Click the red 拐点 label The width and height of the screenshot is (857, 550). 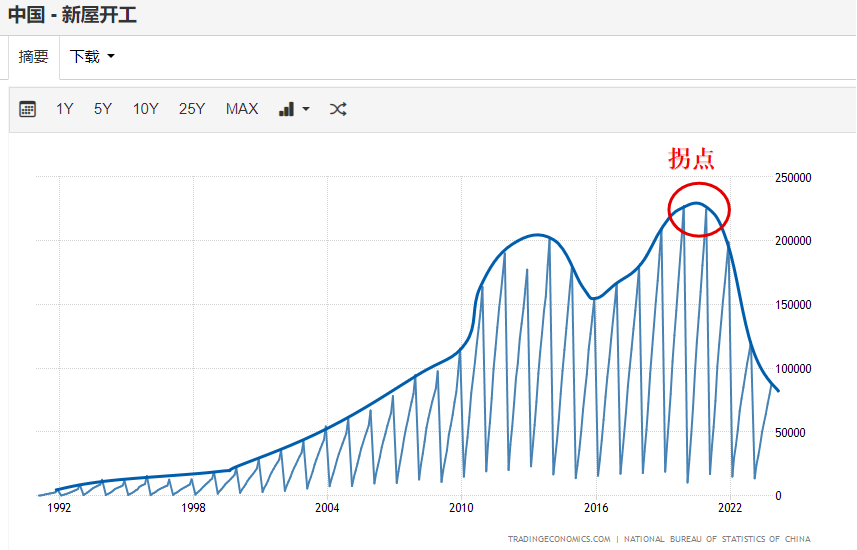click(x=692, y=159)
